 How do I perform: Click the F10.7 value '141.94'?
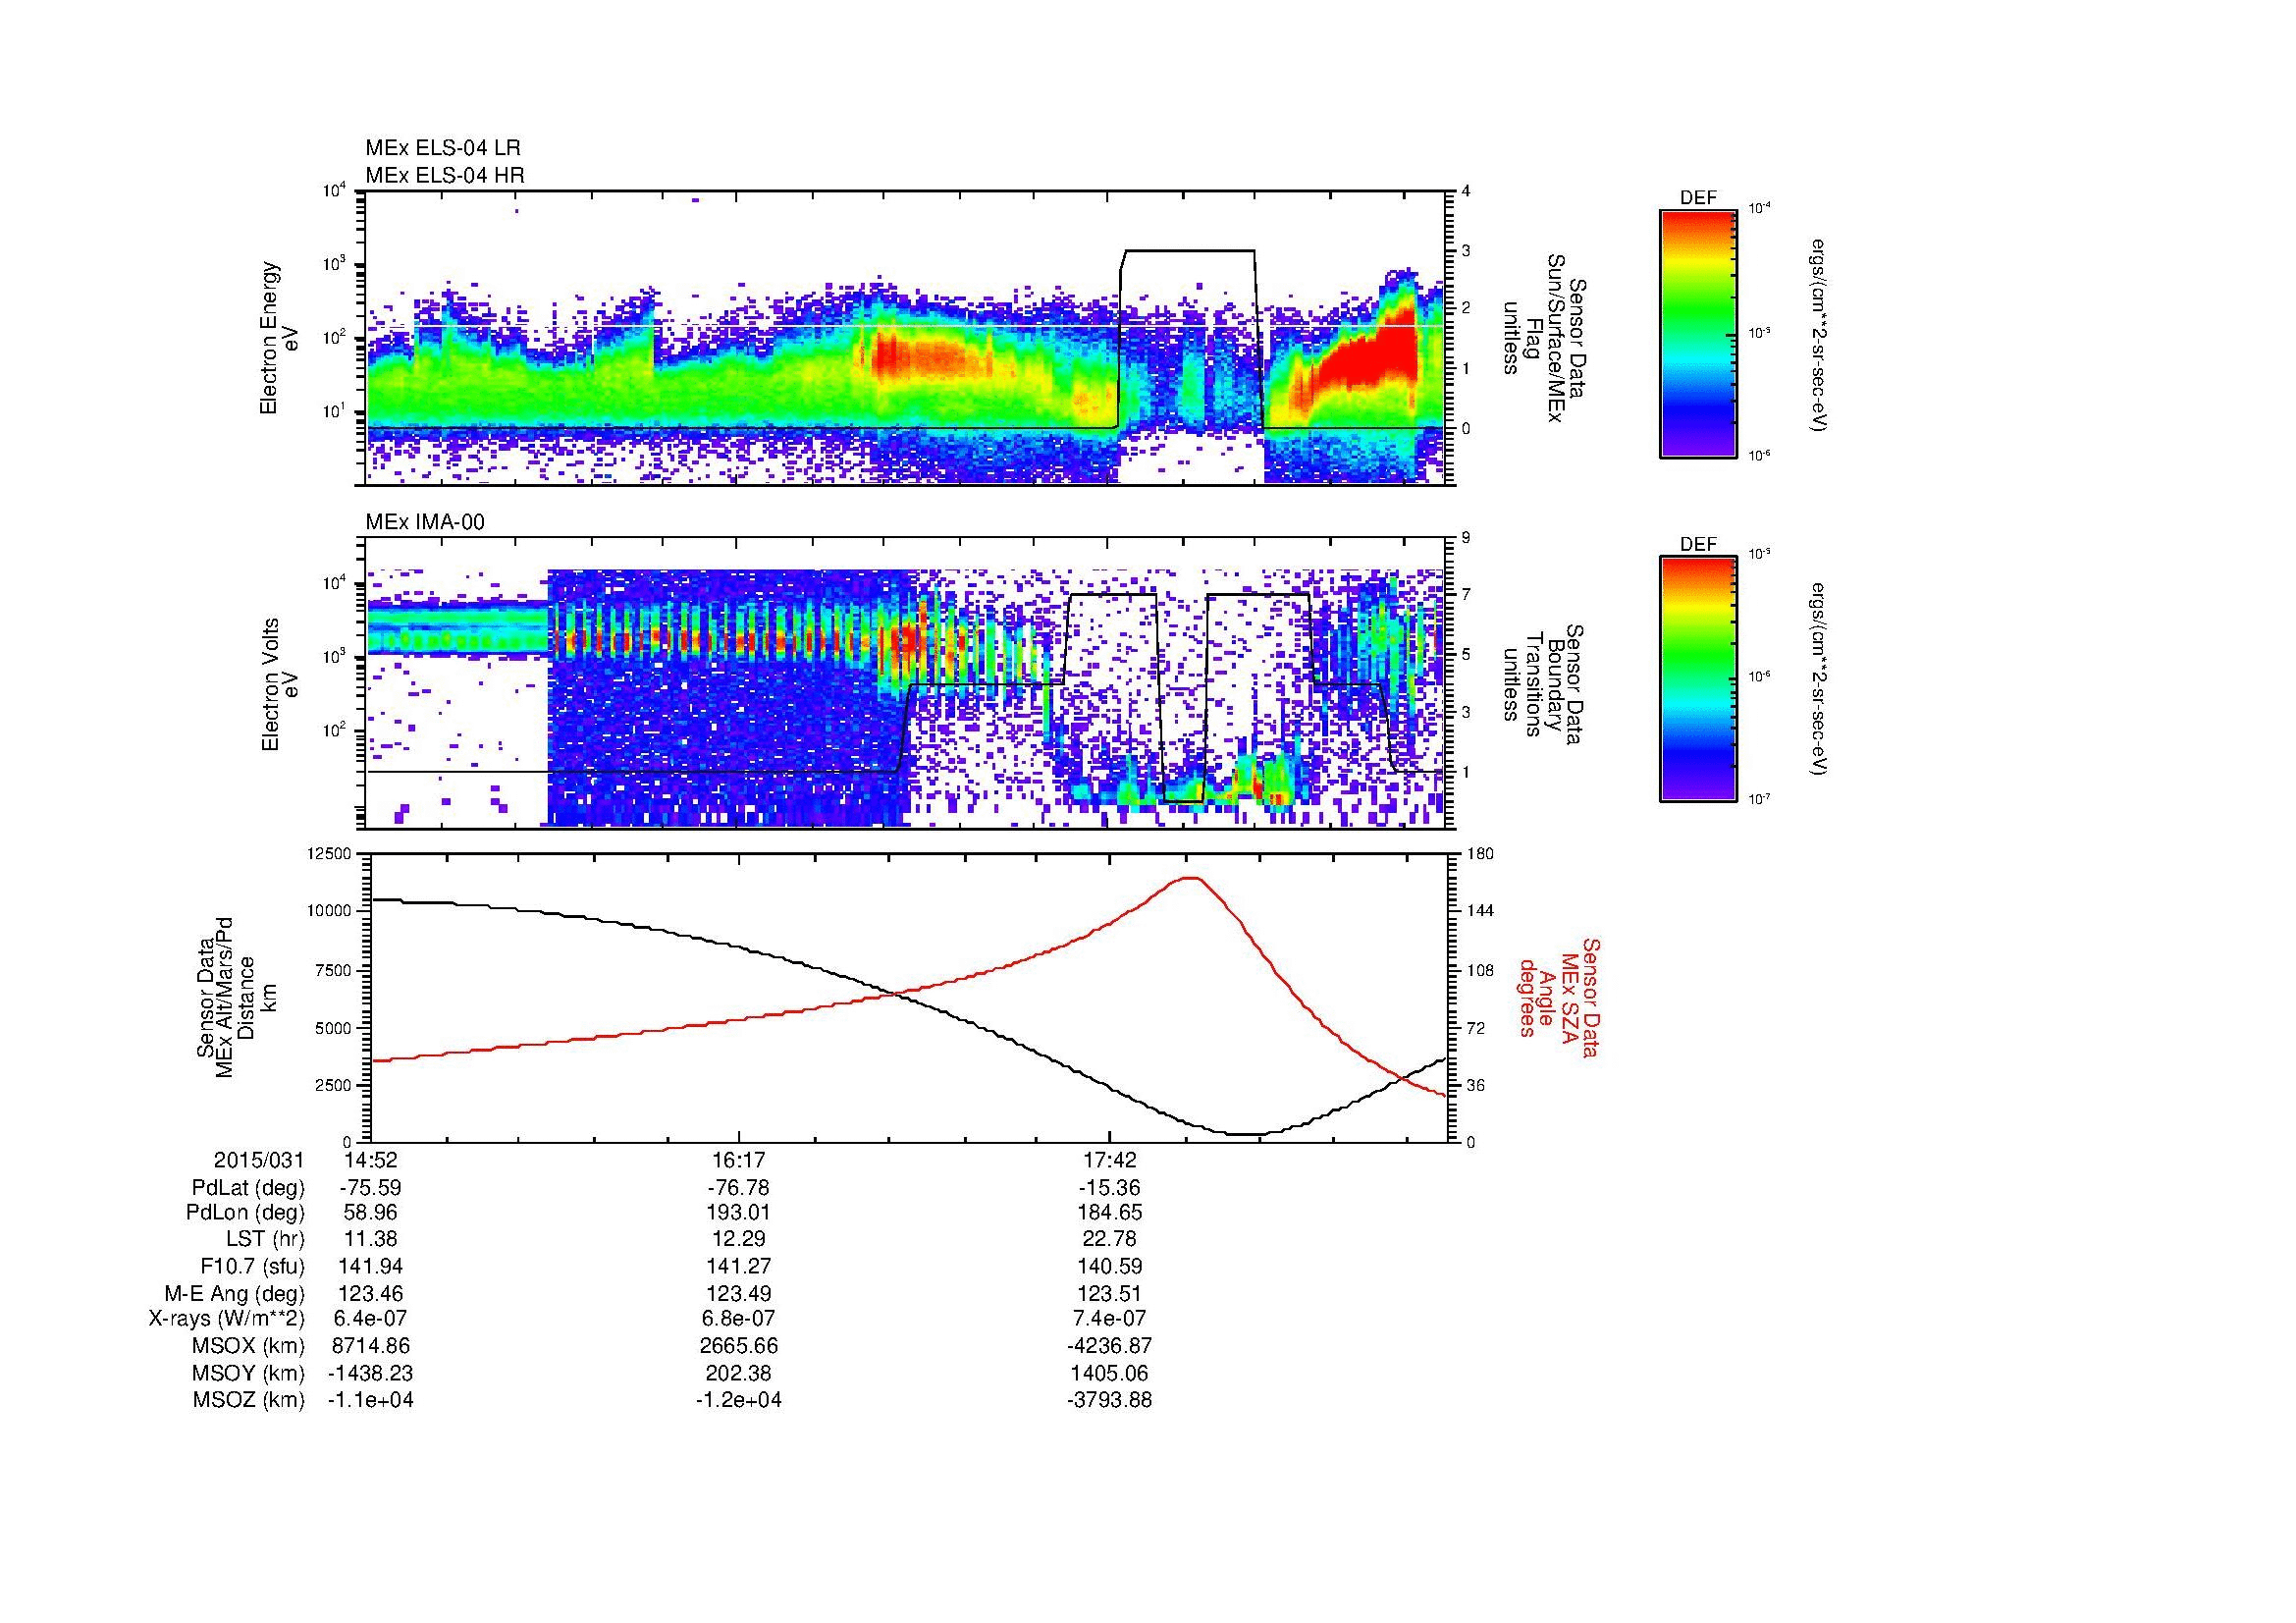[x=370, y=1266]
